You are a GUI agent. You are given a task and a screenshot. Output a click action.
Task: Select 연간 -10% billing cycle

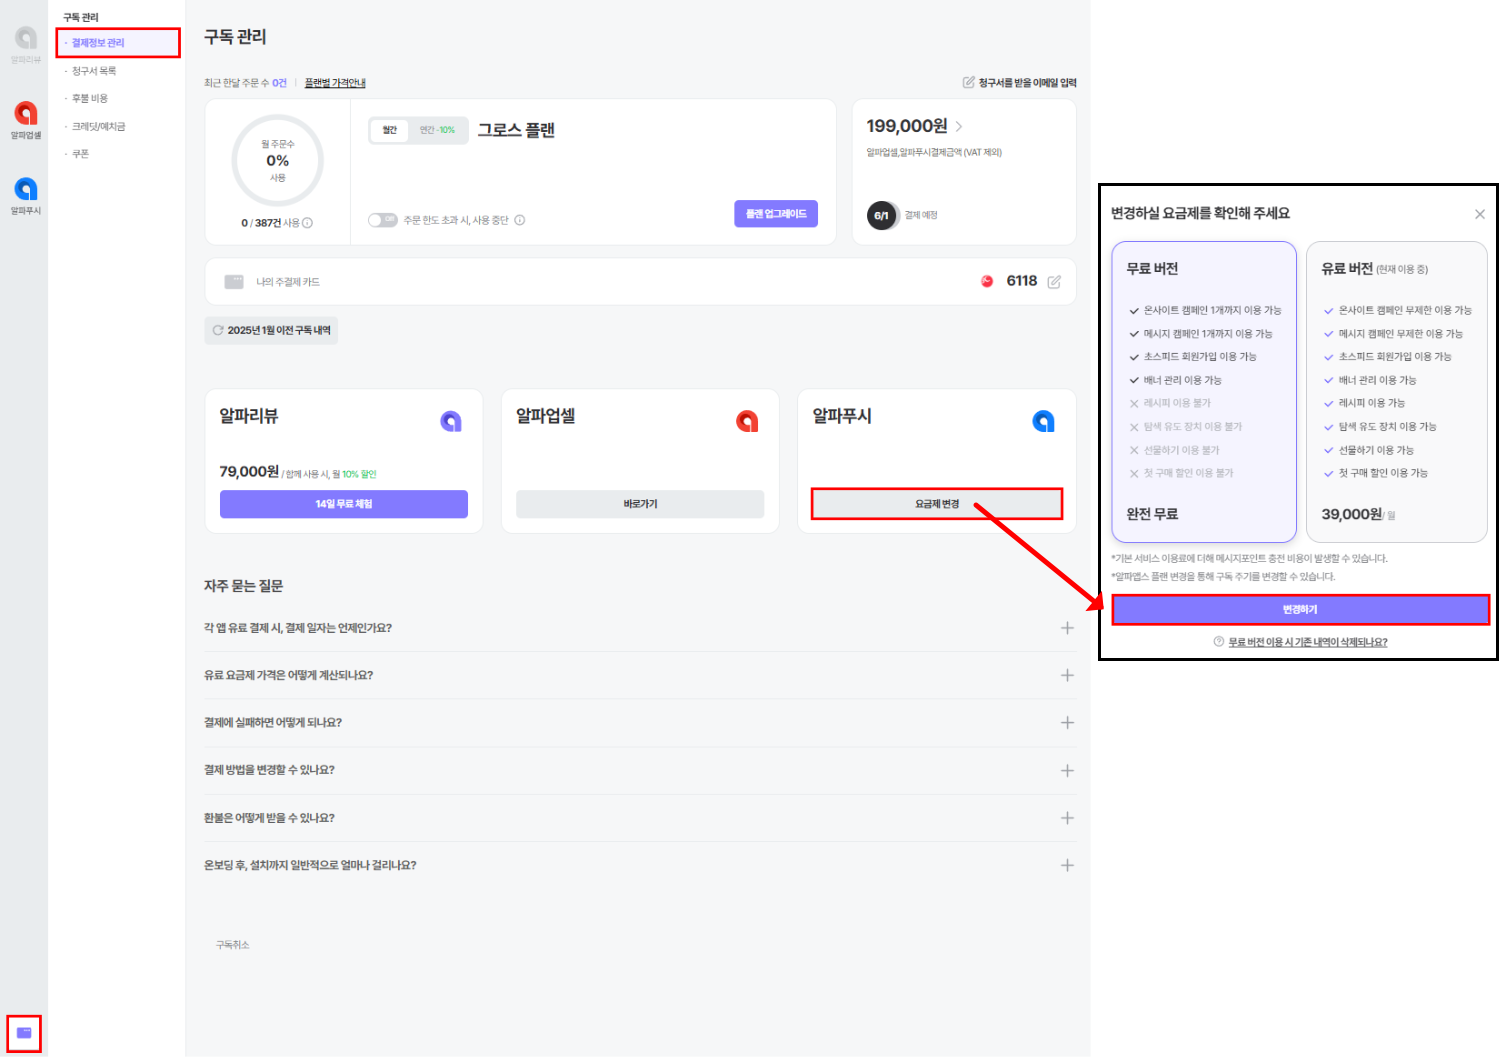pos(437,130)
